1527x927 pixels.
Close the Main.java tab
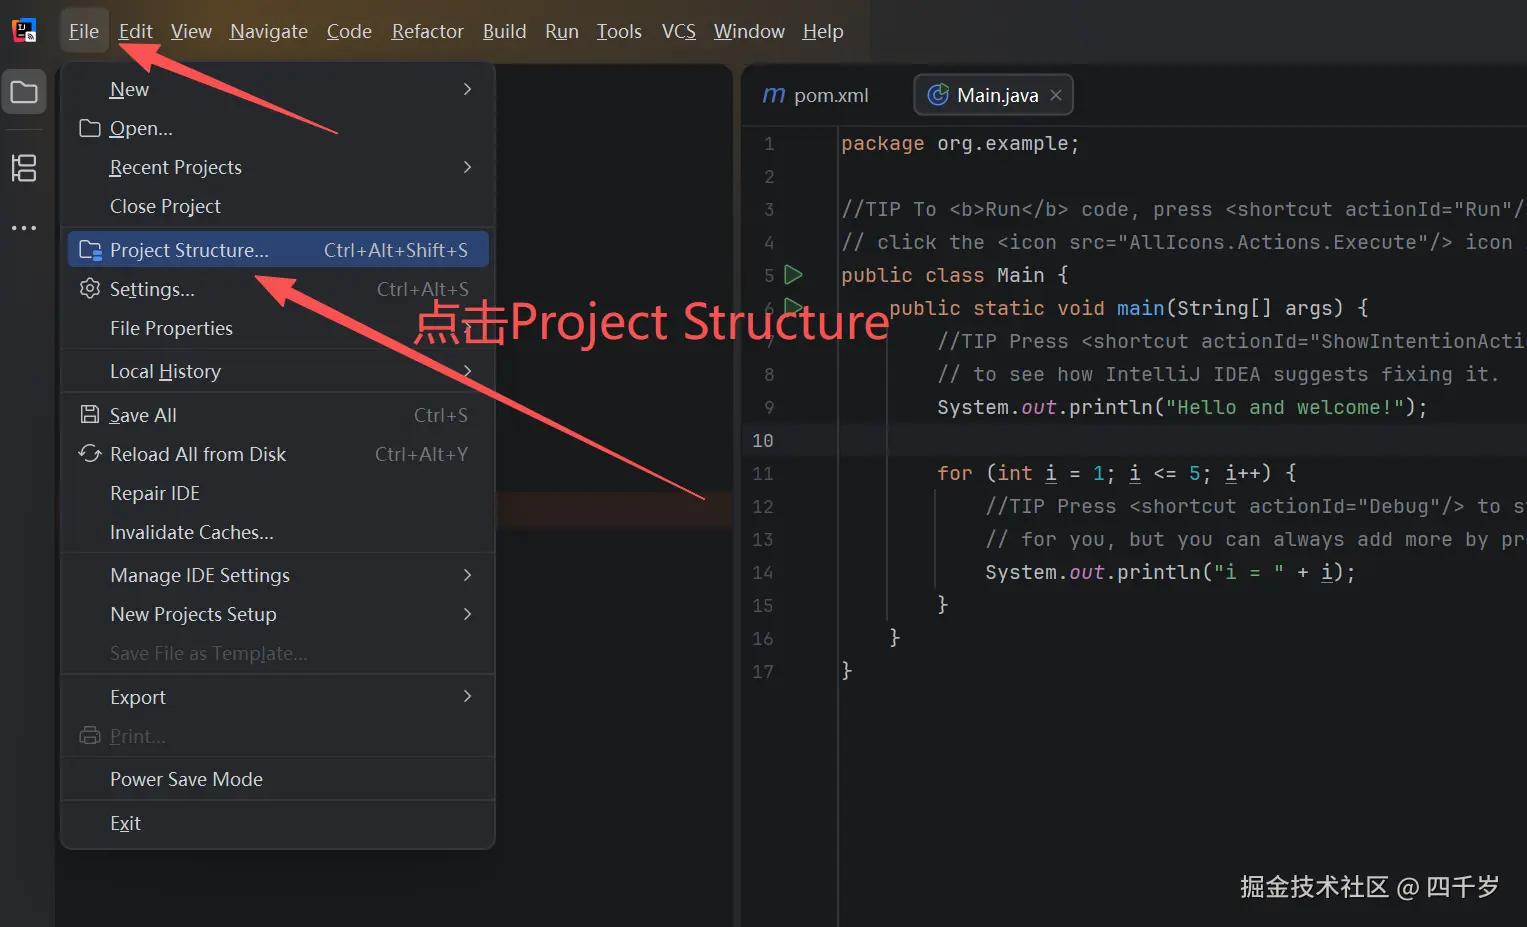(1056, 94)
